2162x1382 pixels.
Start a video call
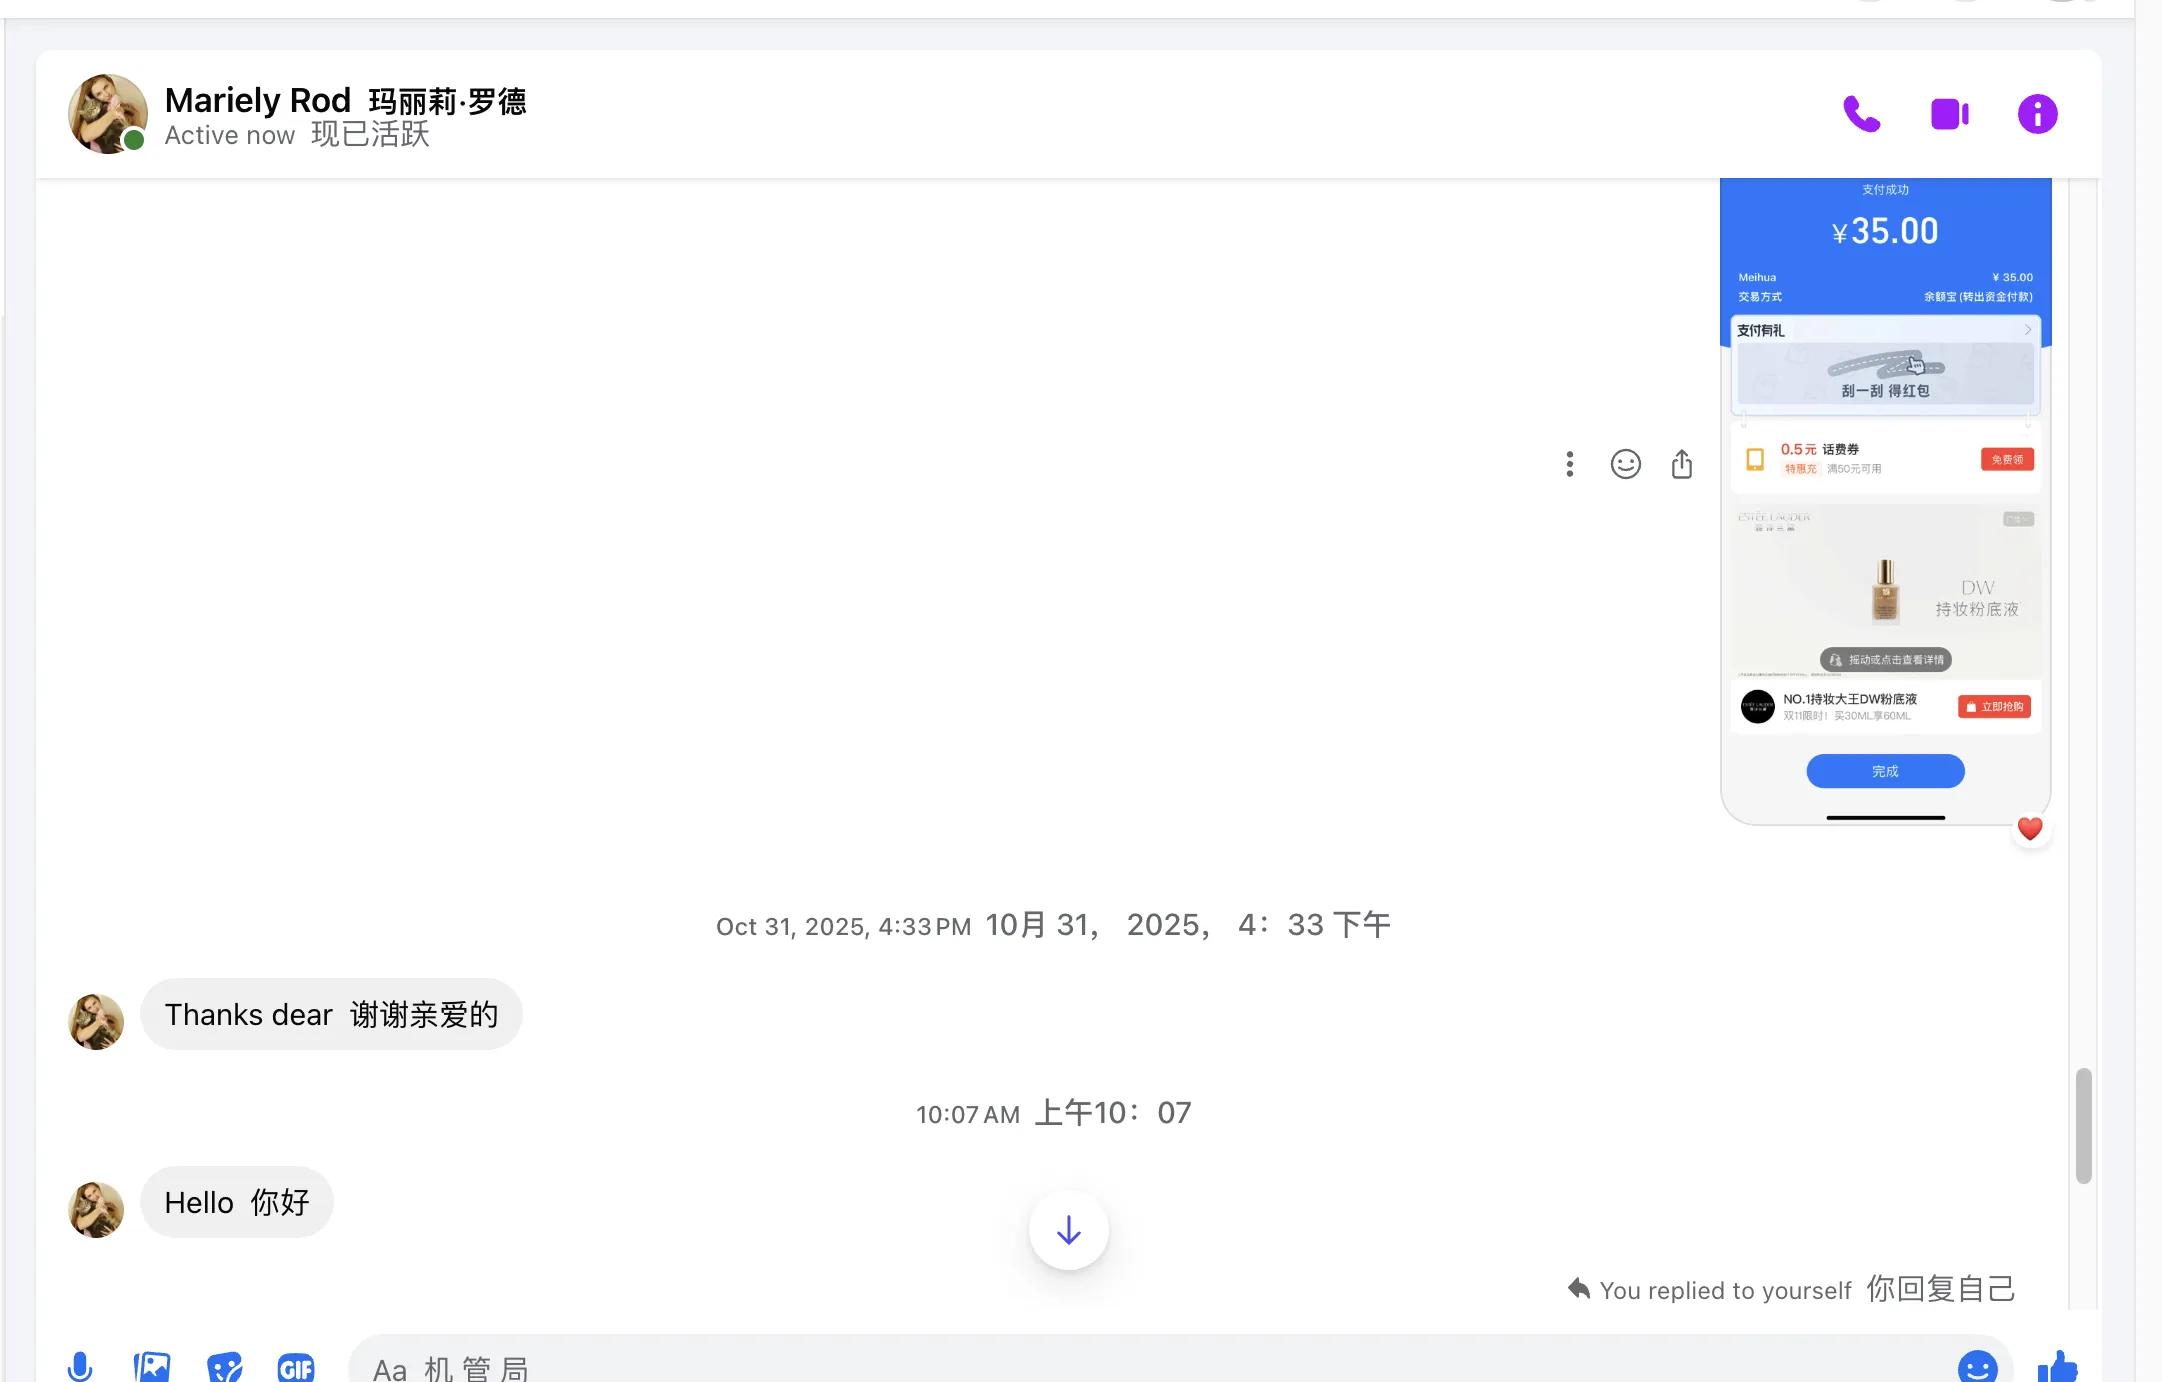coord(1948,114)
